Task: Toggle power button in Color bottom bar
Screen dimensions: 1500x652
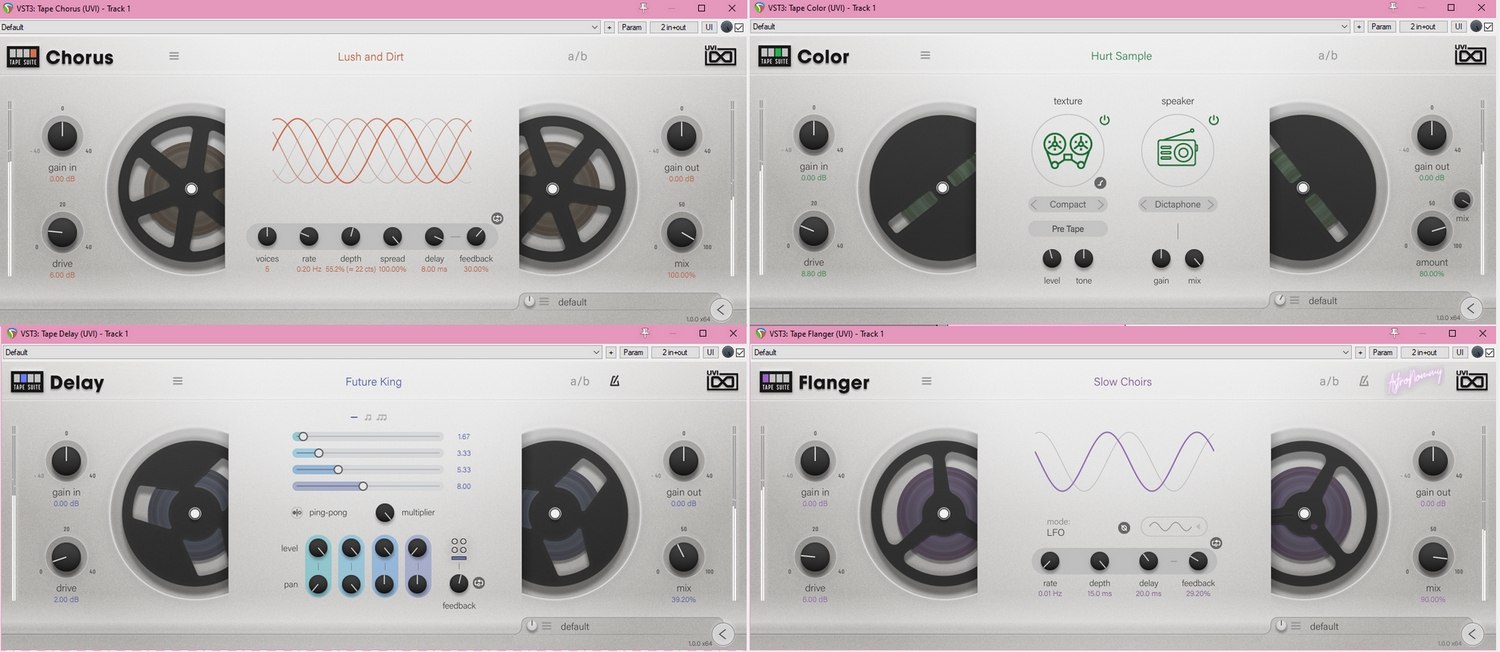Action: coord(1281,300)
